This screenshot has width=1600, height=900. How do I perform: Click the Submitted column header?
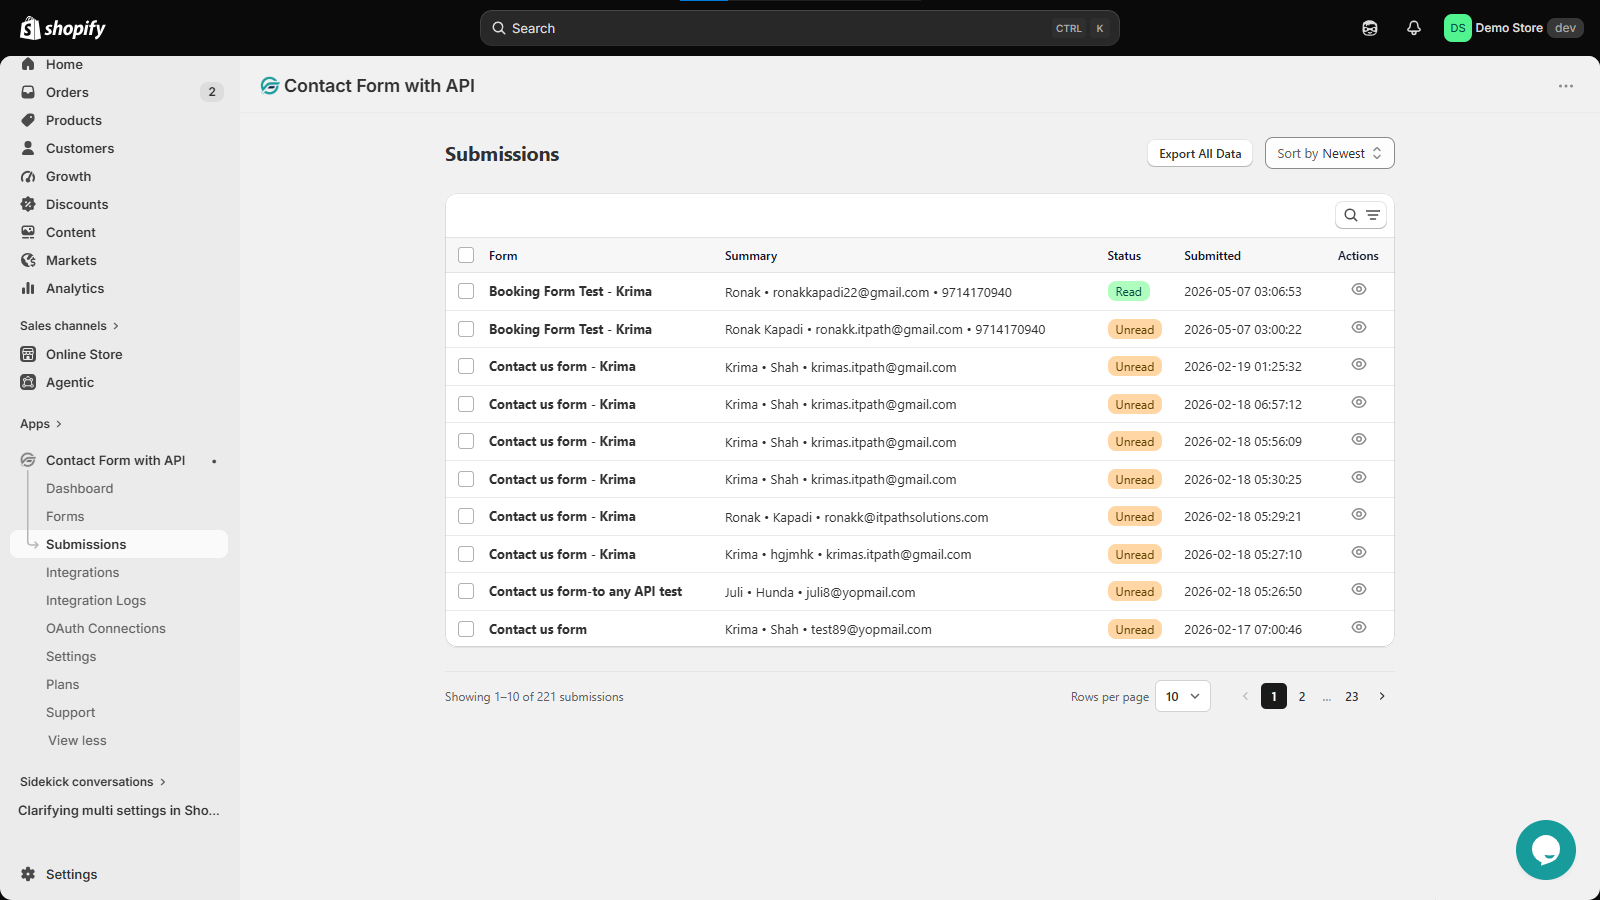(1213, 255)
